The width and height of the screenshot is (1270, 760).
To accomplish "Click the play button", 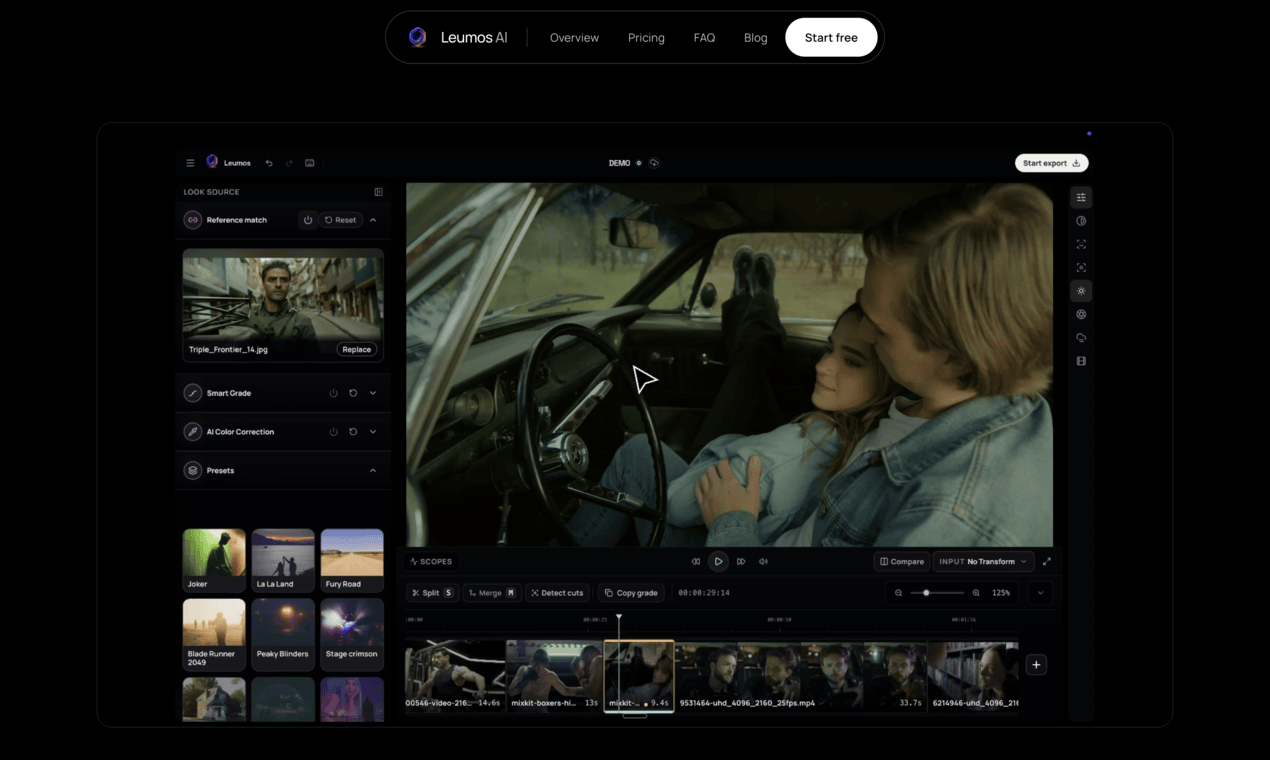I will pos(718,562).
